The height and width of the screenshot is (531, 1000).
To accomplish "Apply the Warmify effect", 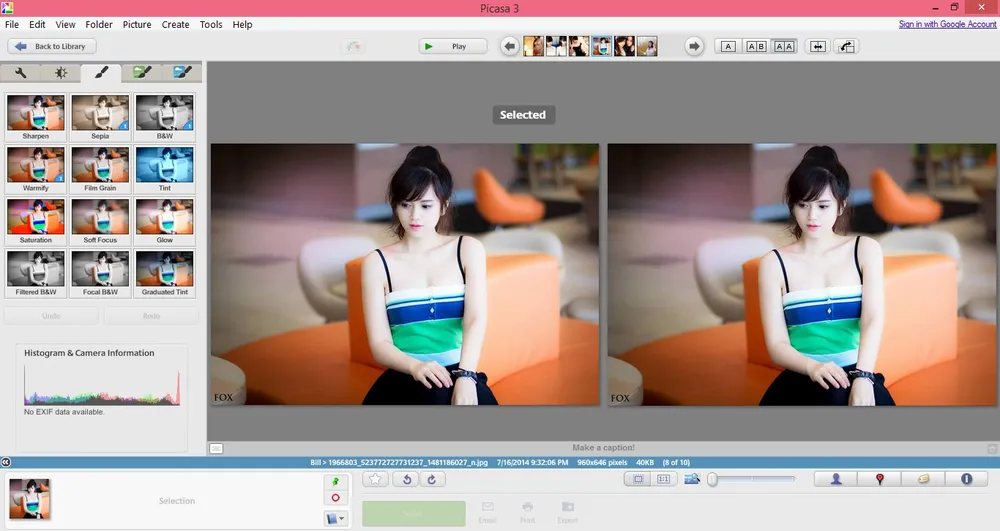I will 36,169.
